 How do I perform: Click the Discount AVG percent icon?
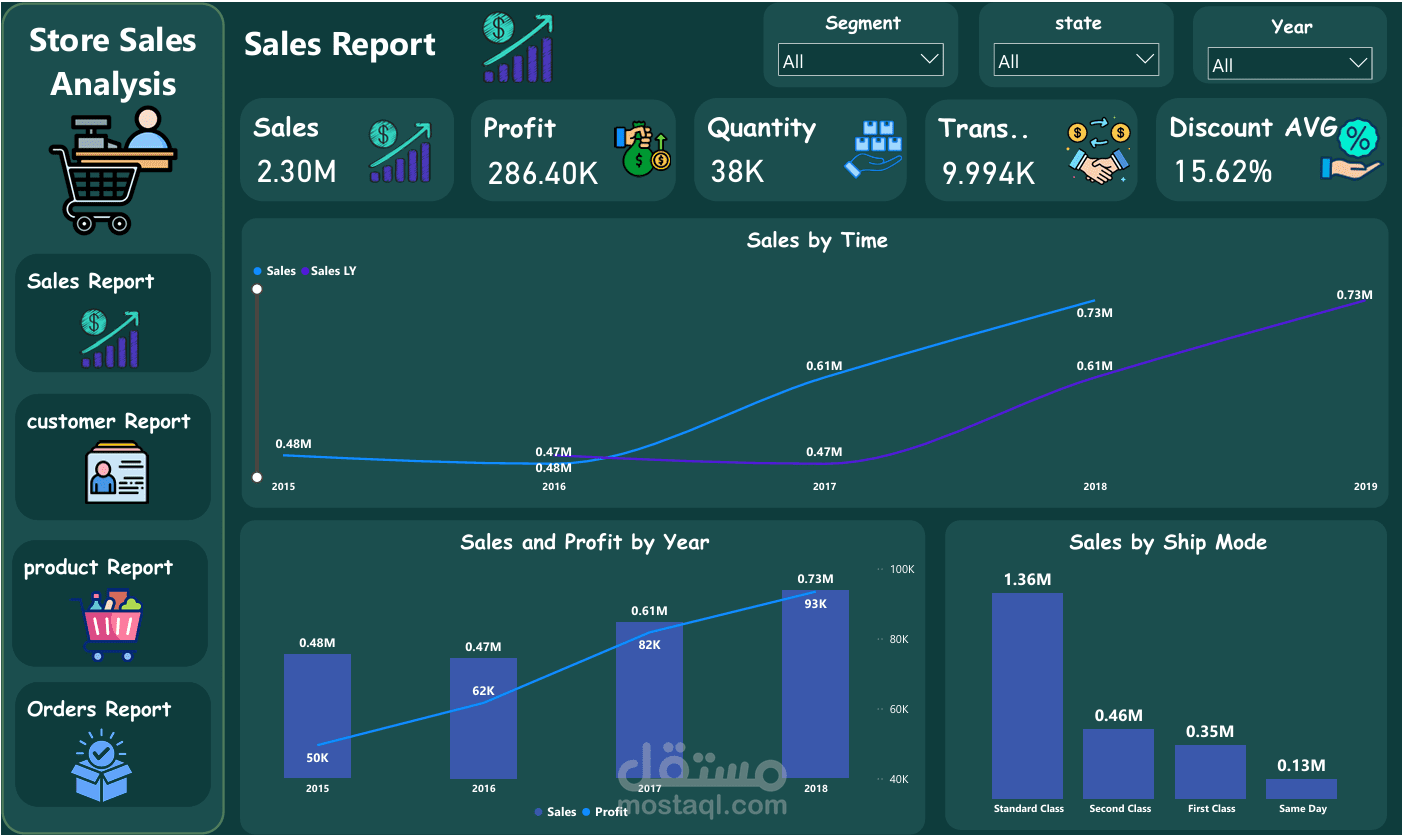[x=1350, y=150]
